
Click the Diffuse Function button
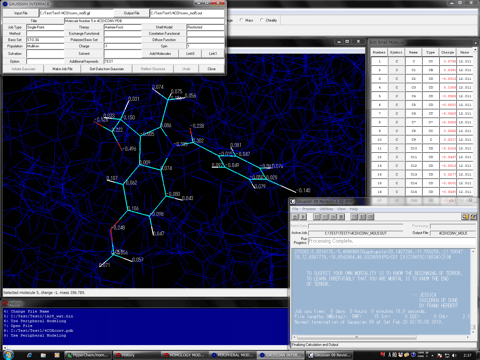164,40
